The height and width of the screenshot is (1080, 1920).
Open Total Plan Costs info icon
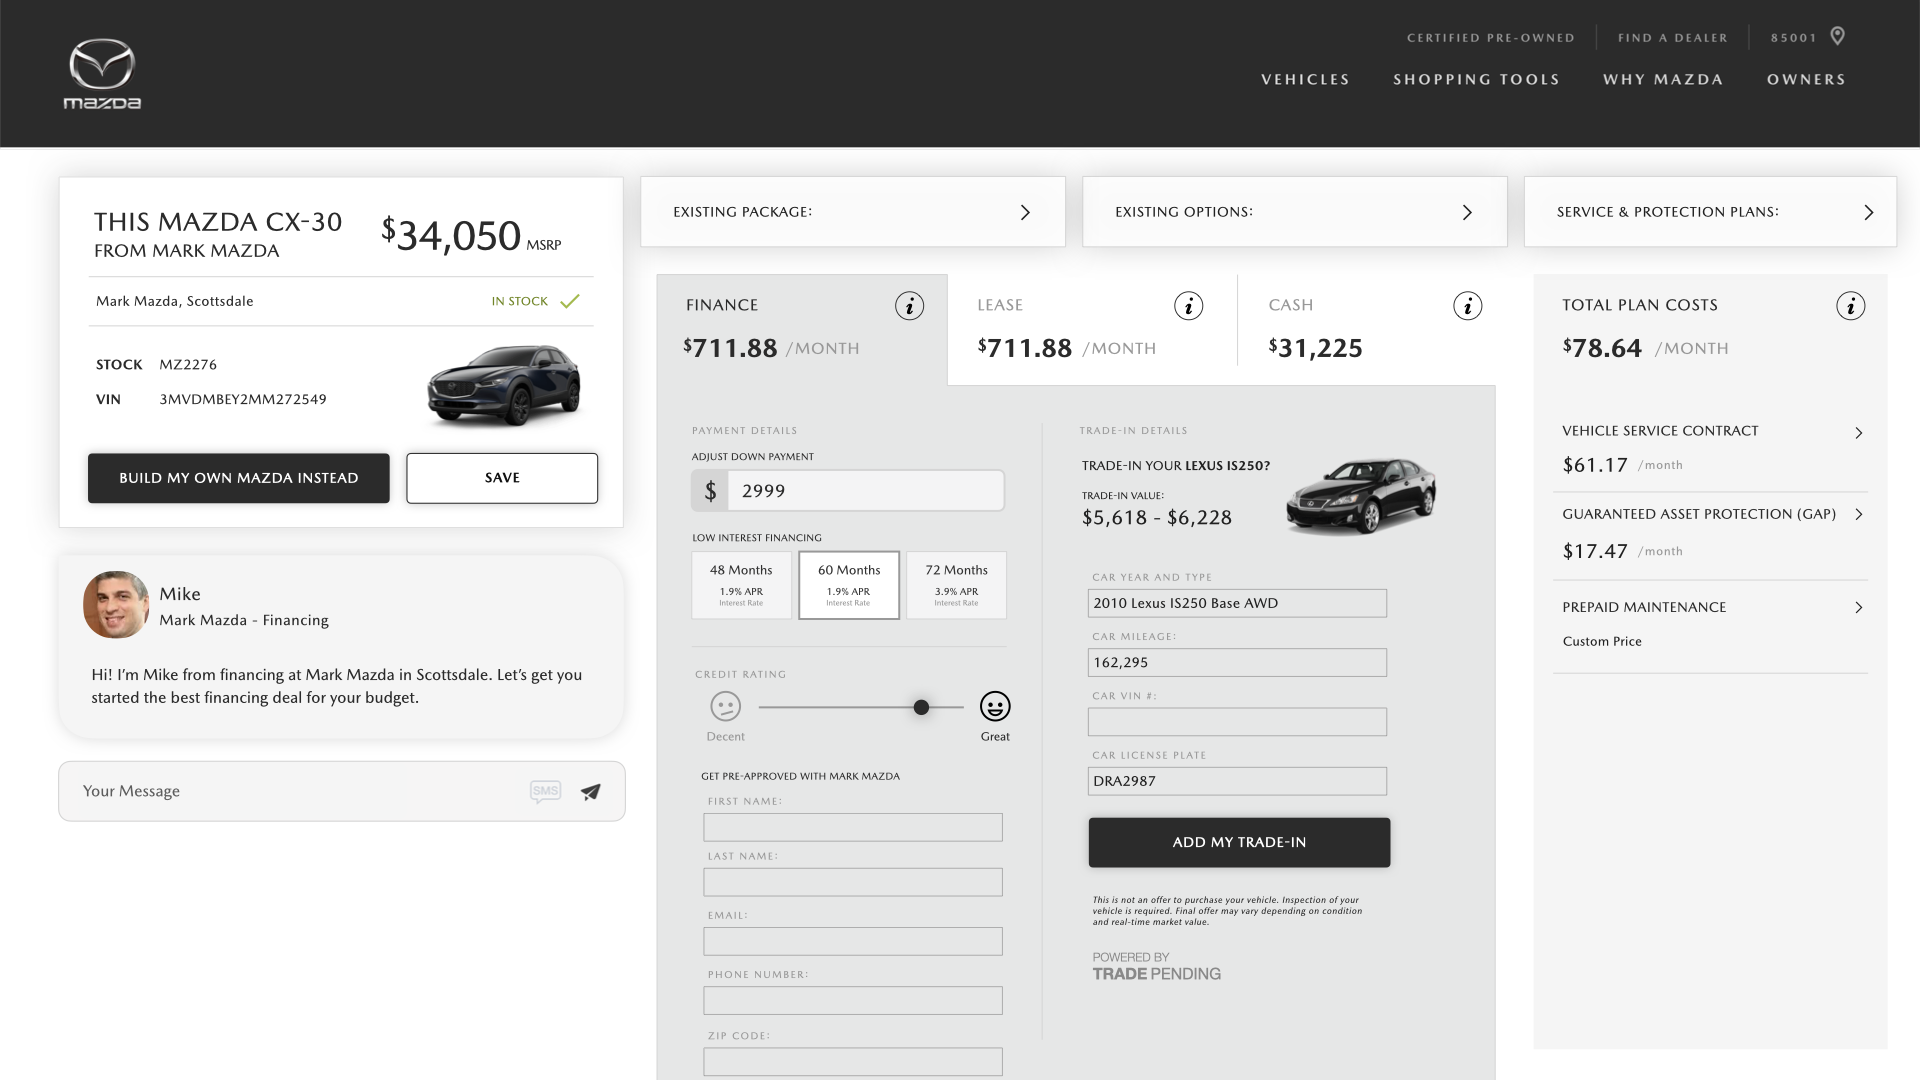(x=1850, y=306)
